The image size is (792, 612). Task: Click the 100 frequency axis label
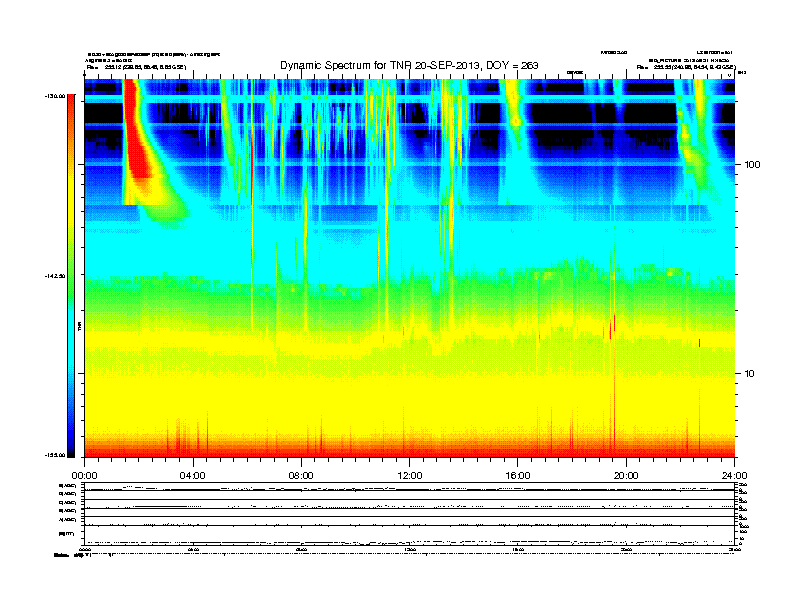click(x=752, y=165)
